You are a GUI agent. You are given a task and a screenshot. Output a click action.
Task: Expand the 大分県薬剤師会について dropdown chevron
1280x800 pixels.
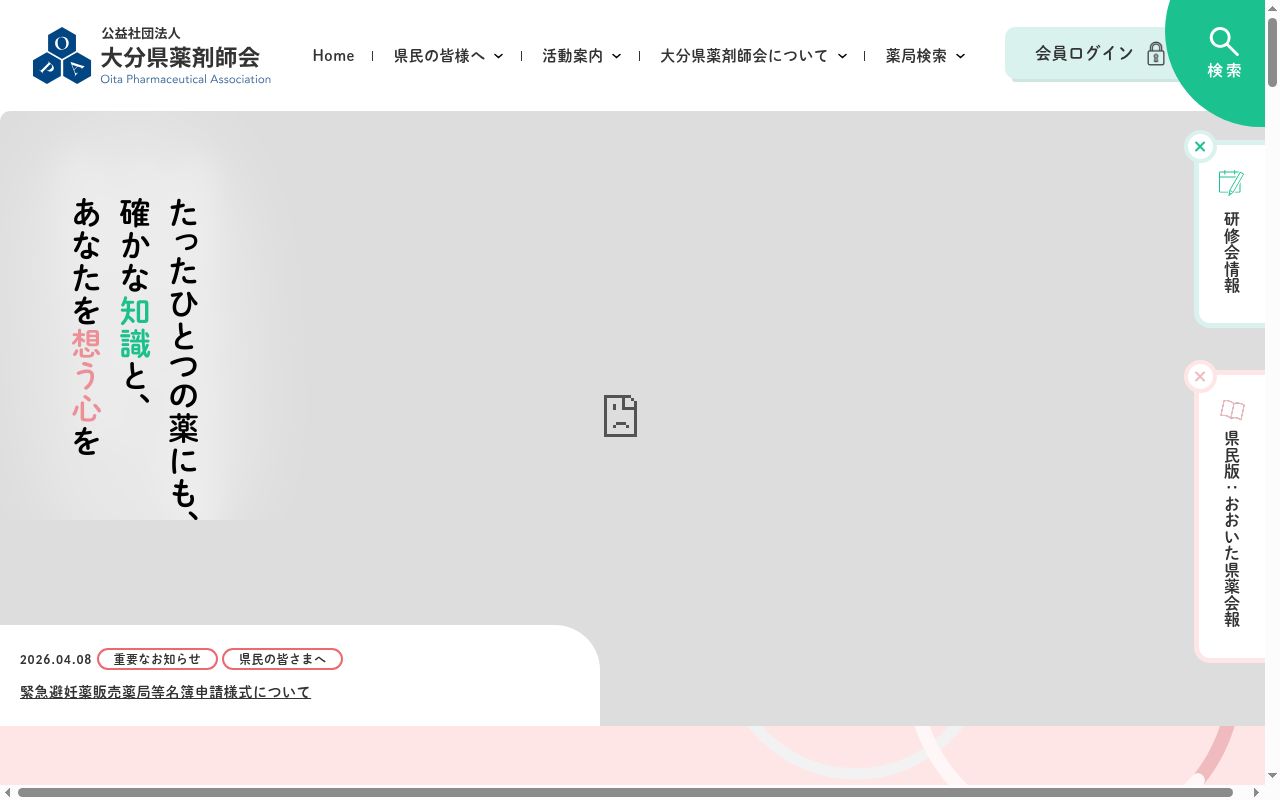click(x=842, y=56)
